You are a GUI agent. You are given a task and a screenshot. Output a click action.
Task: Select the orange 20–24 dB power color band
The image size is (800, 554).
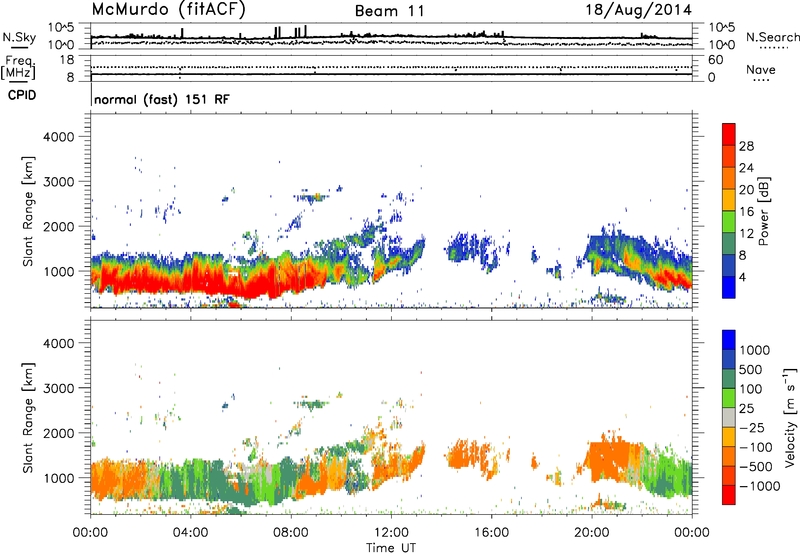729,178
